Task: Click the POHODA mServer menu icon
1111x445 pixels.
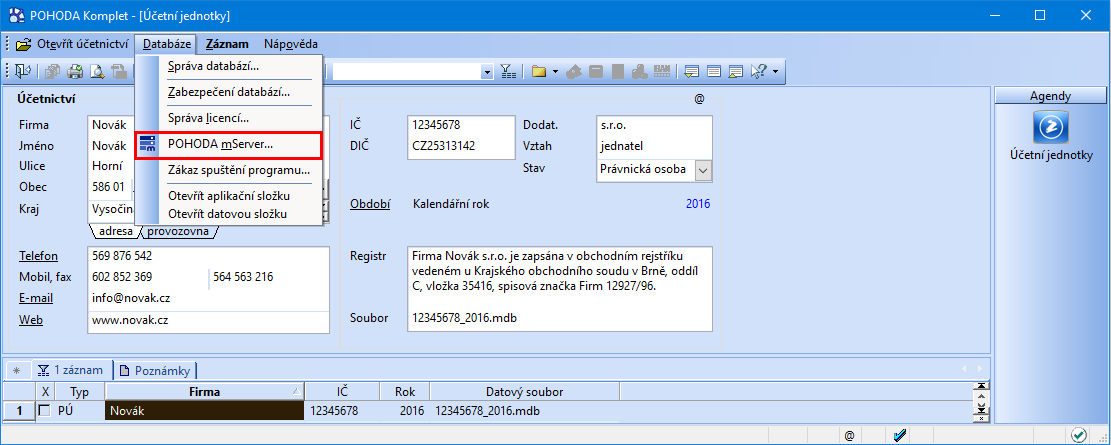Action: coord(147,144)
